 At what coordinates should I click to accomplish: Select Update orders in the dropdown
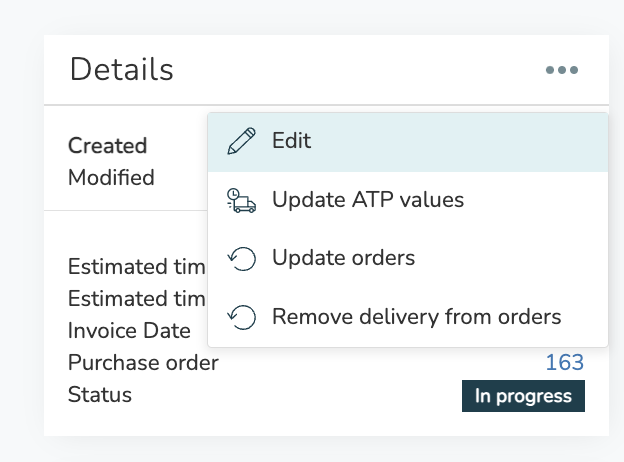pyautogui.click(x=408, y=259)
